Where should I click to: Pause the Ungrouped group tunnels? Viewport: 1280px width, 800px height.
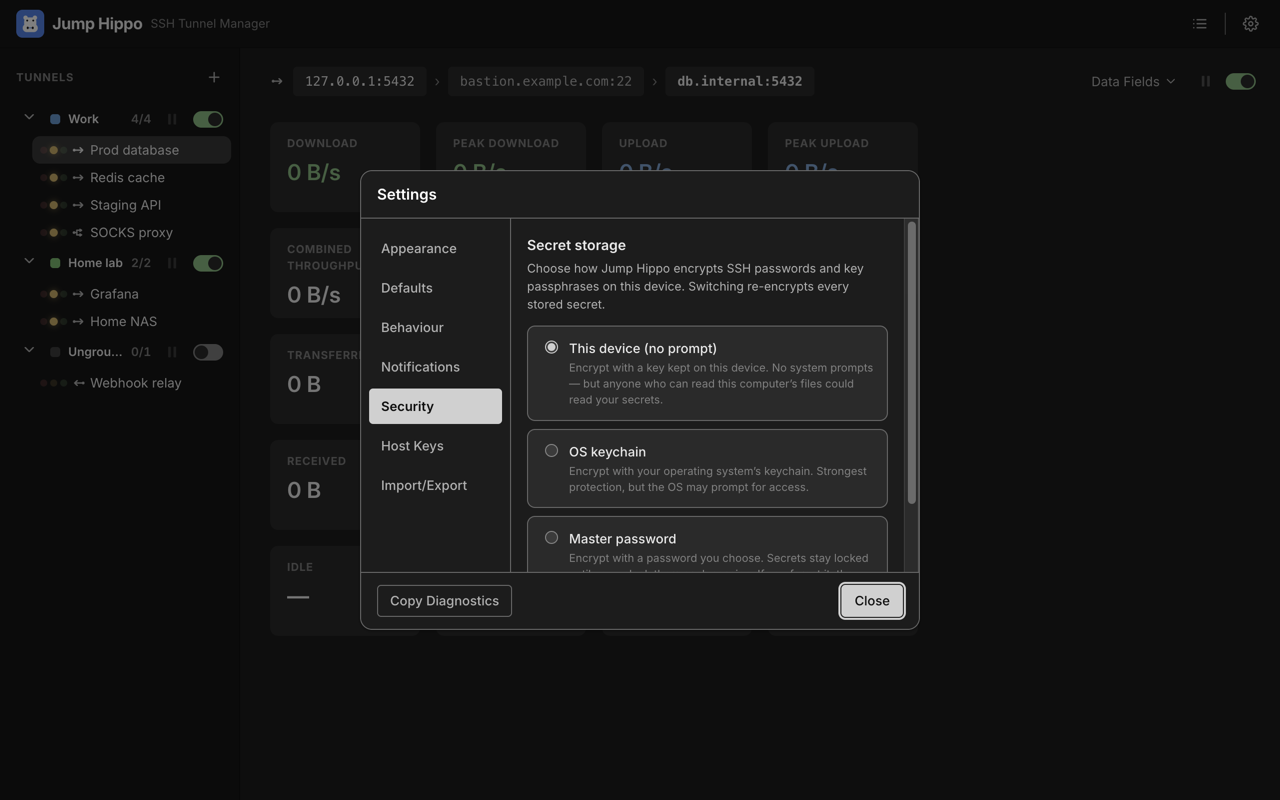(172, 352)
